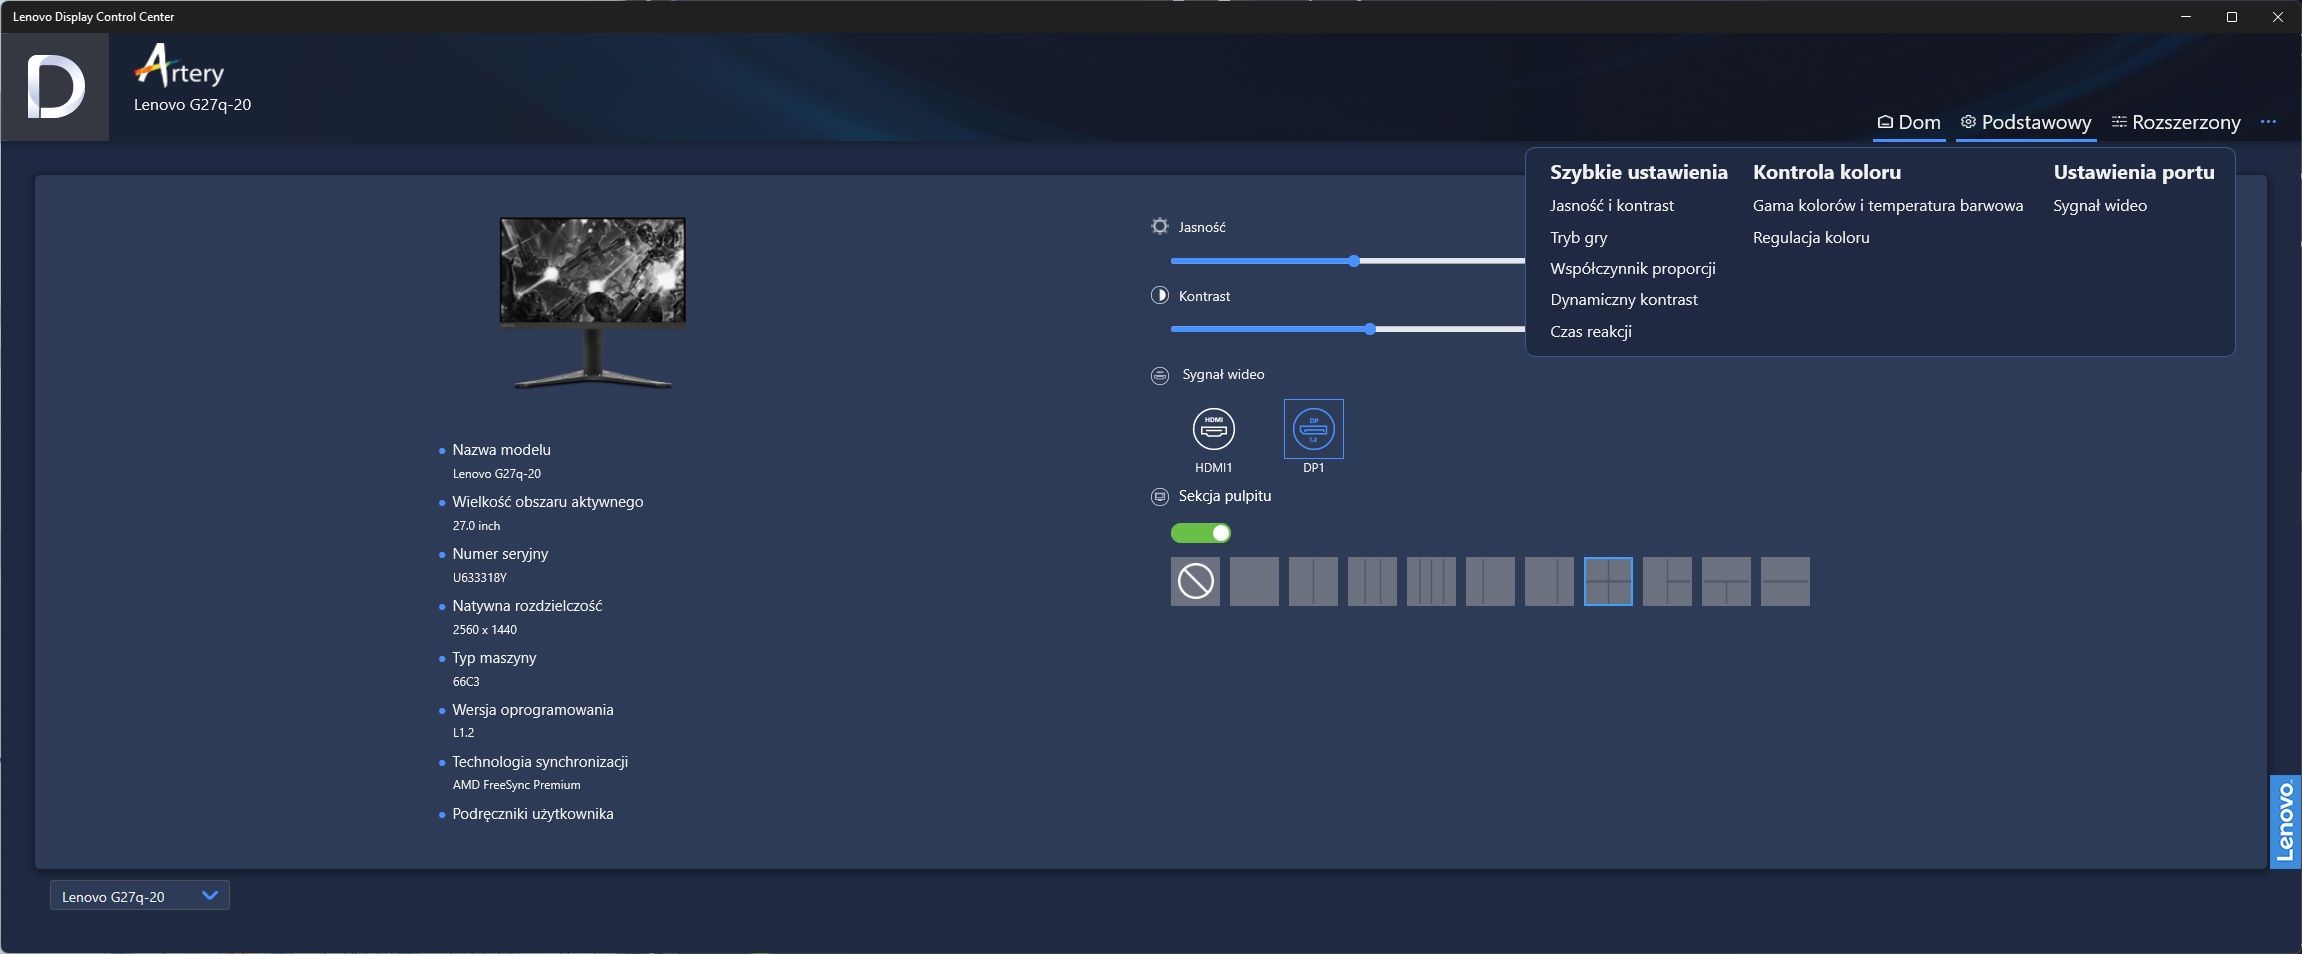Open Czas reakcji menu entry

pos(1590,331)
